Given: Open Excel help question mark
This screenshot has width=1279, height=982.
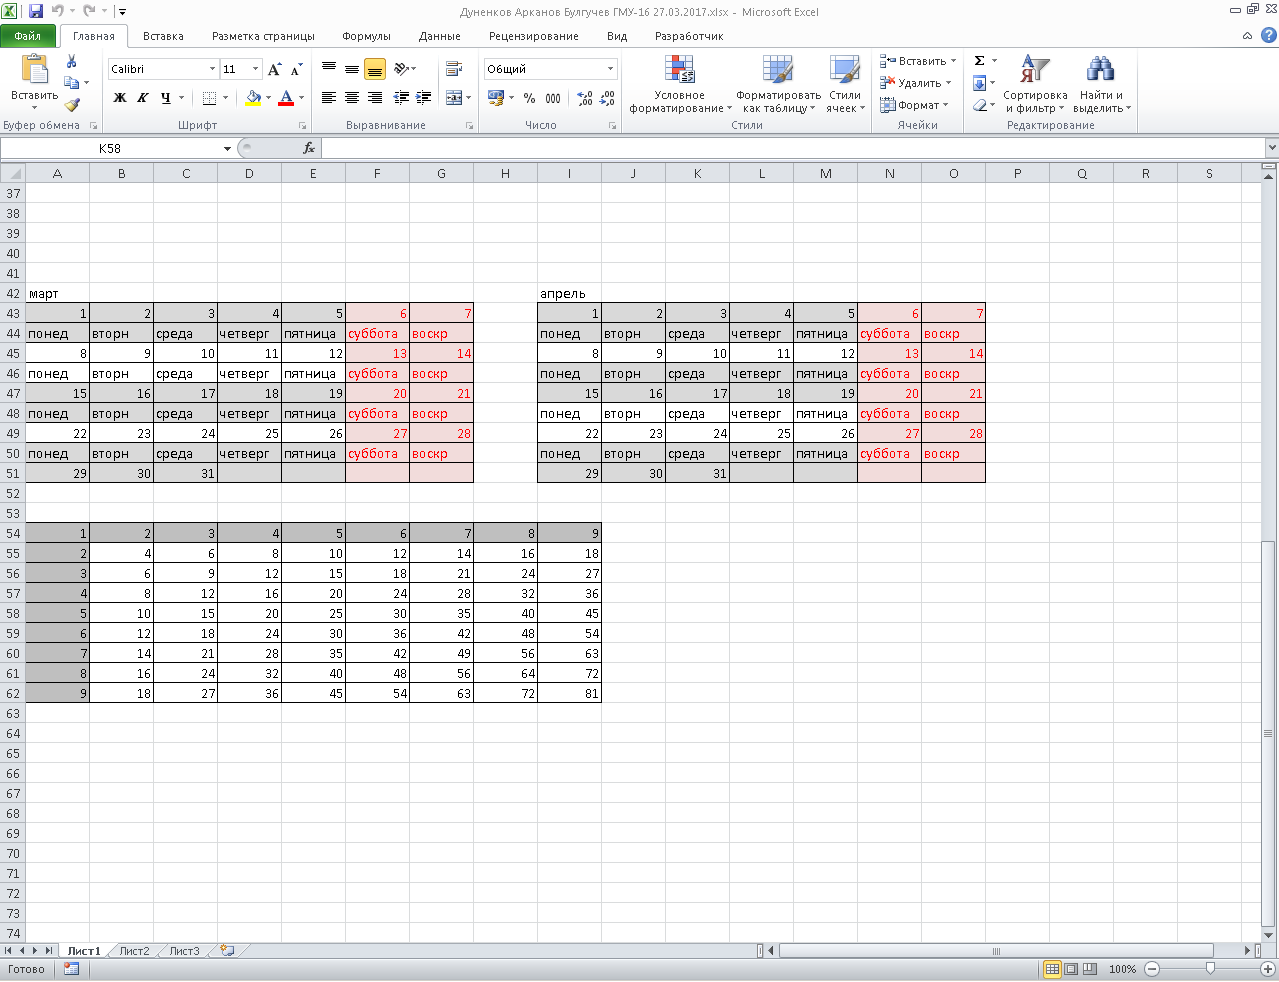Looking at the screenshot, I should [1269, 36].
